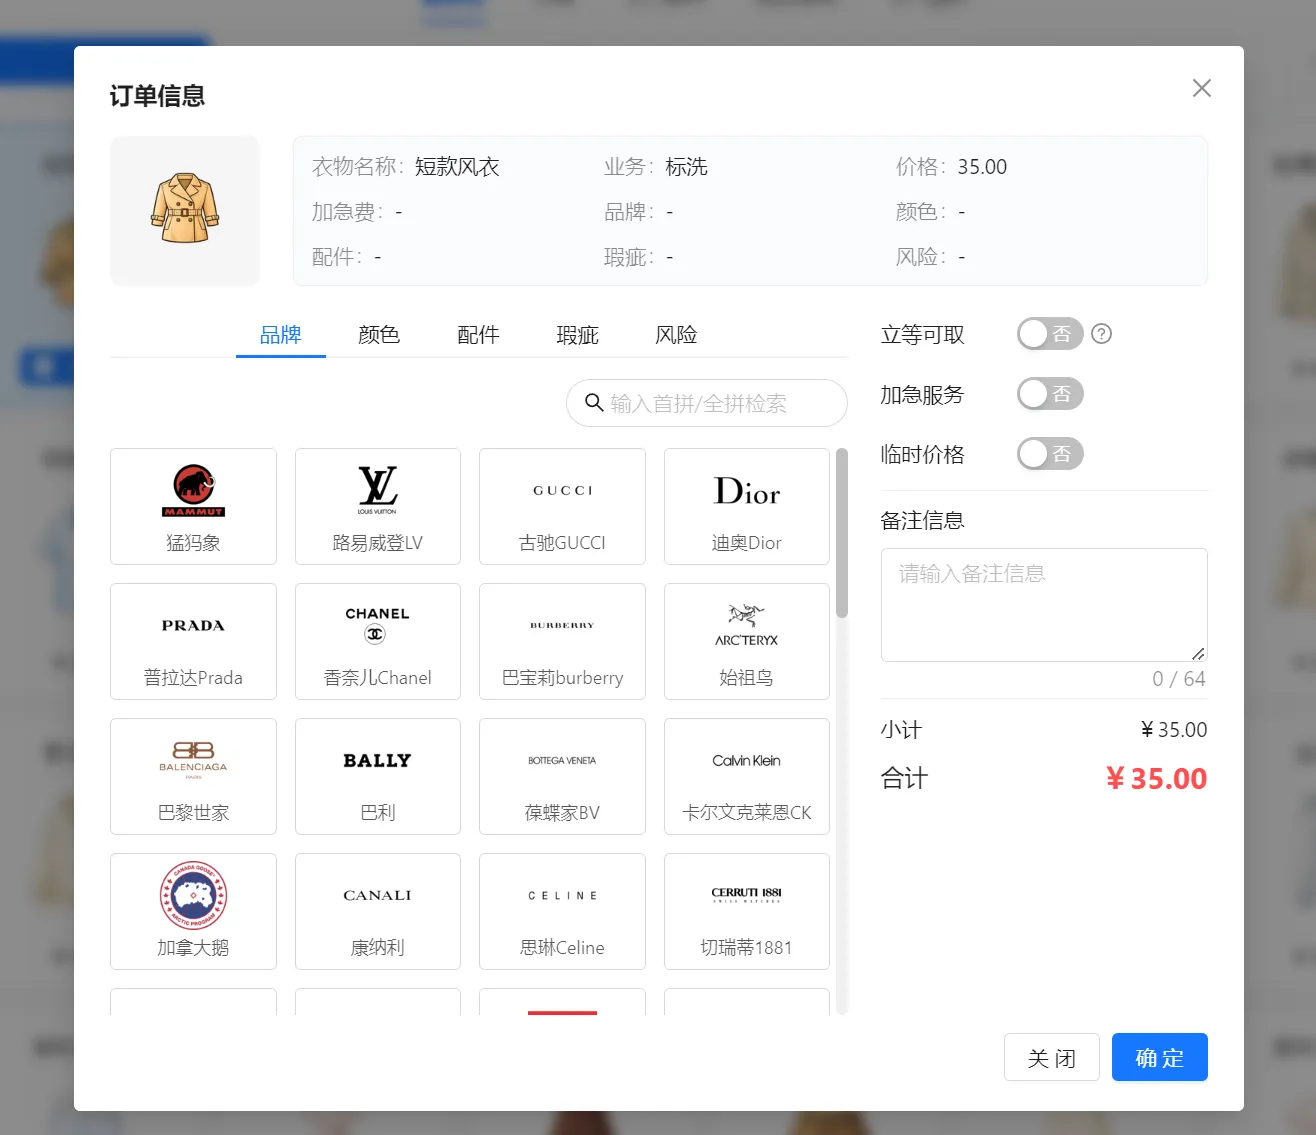Screen dimensions: 1316x1135
Task: Select the Mammut brand logo card
Action: 193,506
